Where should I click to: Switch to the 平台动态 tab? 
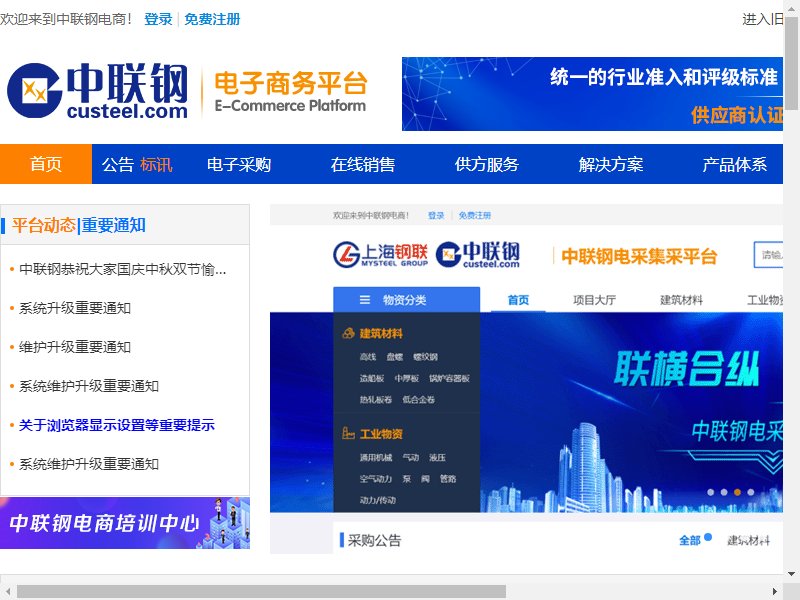click(x=44, y=225)
